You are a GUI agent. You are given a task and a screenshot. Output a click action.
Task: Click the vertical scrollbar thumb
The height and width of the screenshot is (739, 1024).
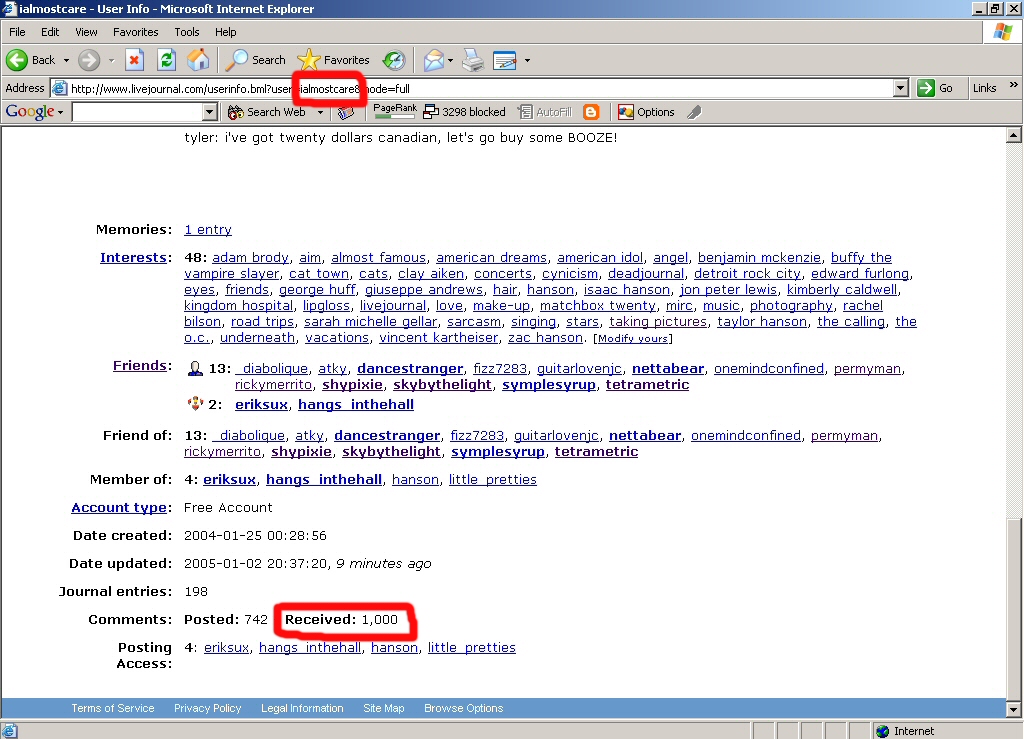(x=1014, y=608)
